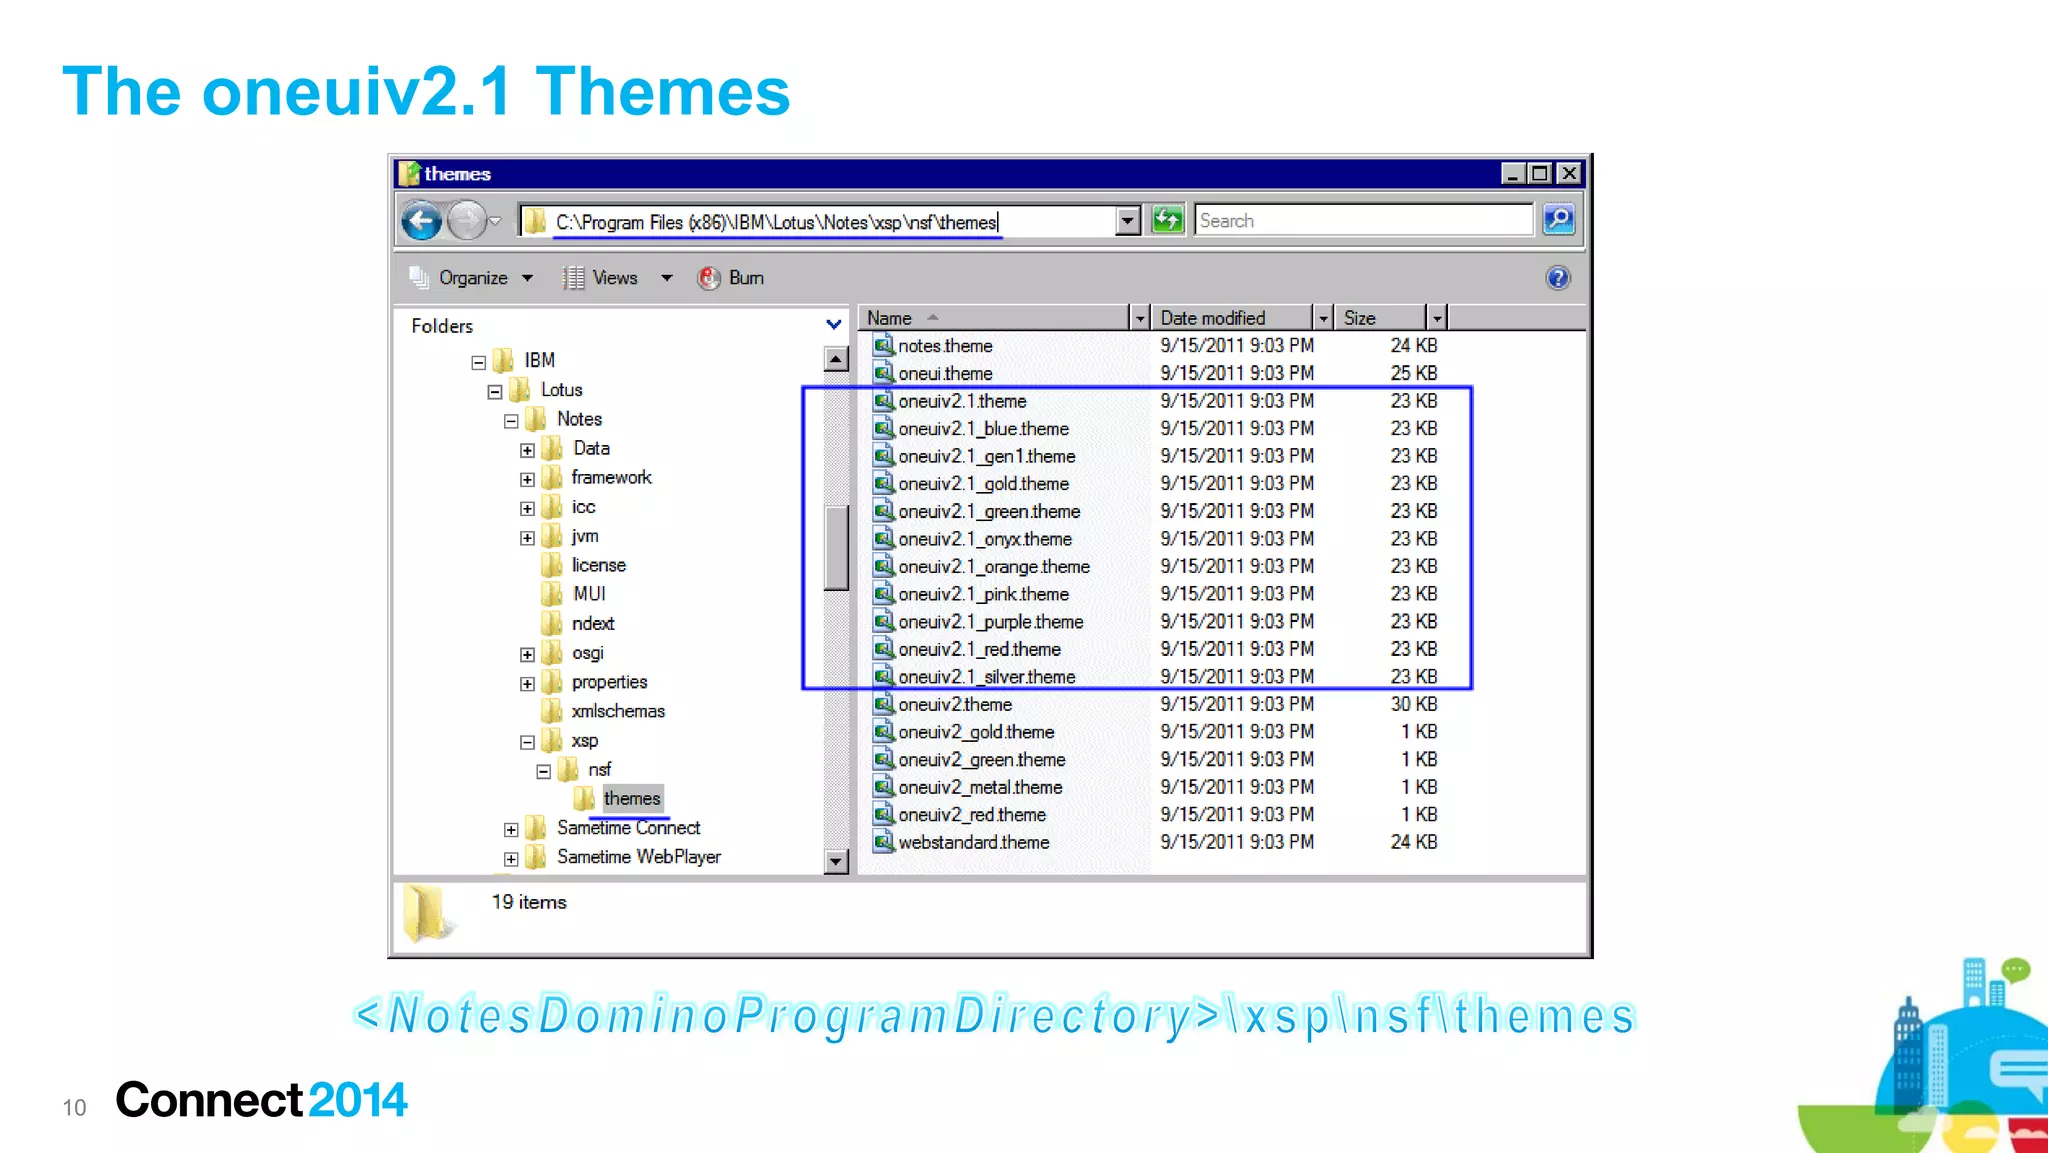Image resolution: width=2048 pixels, height=1153 pixels.
Task: Open the Size column filter dropdown
Action: [1437, 318]
